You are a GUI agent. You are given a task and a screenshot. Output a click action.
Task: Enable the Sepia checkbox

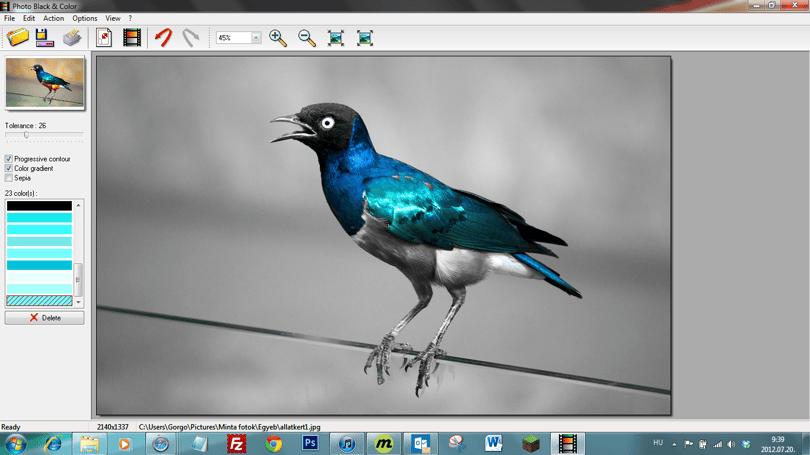tap(9, 178)
